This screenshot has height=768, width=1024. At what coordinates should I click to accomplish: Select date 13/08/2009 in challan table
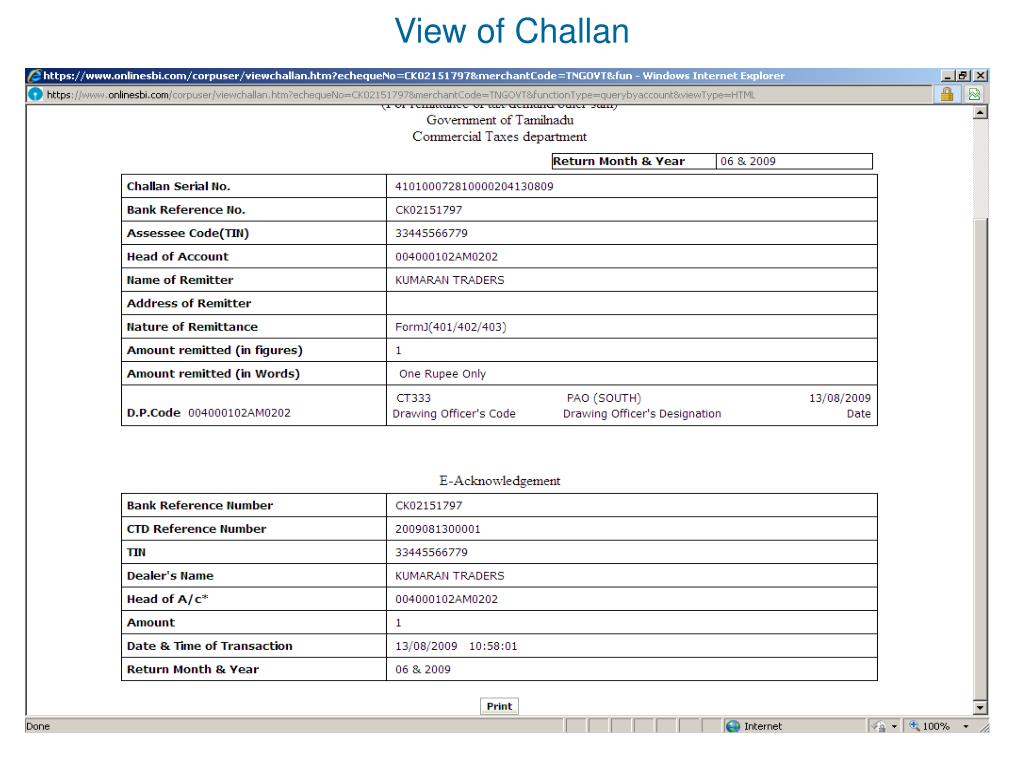pos(839,398)
